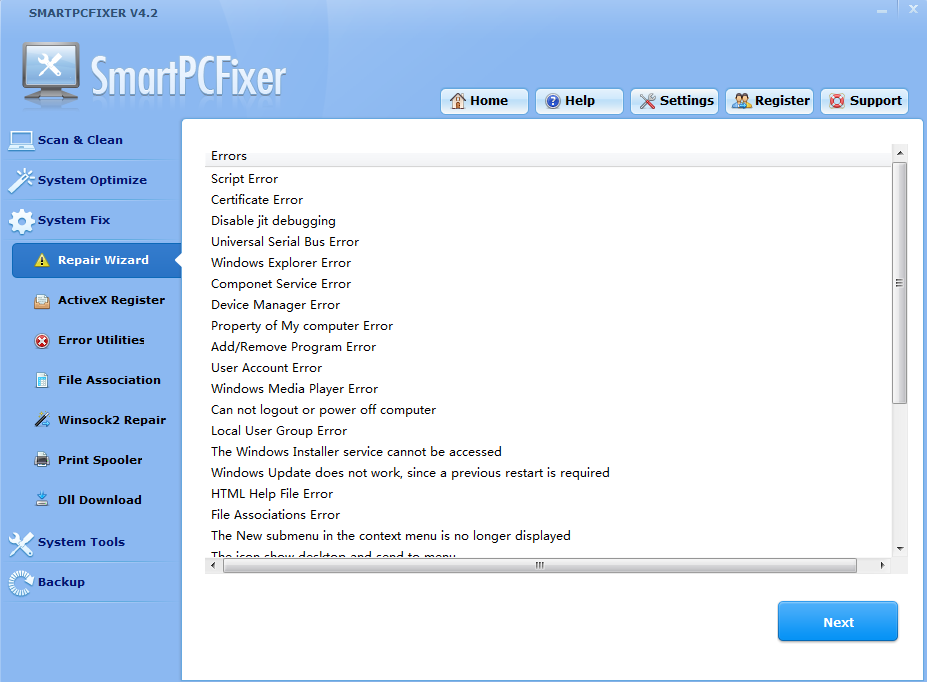Click the vertical scrollbar up arrow
Screen dimensions: 927x682
900,153
